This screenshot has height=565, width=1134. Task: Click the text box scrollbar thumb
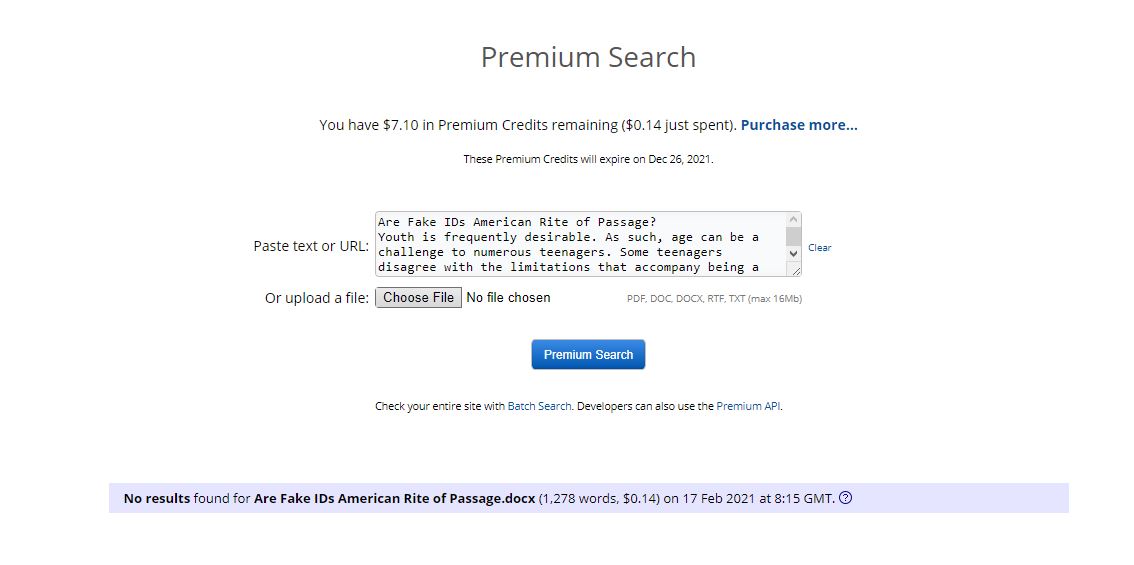(794, 236)
